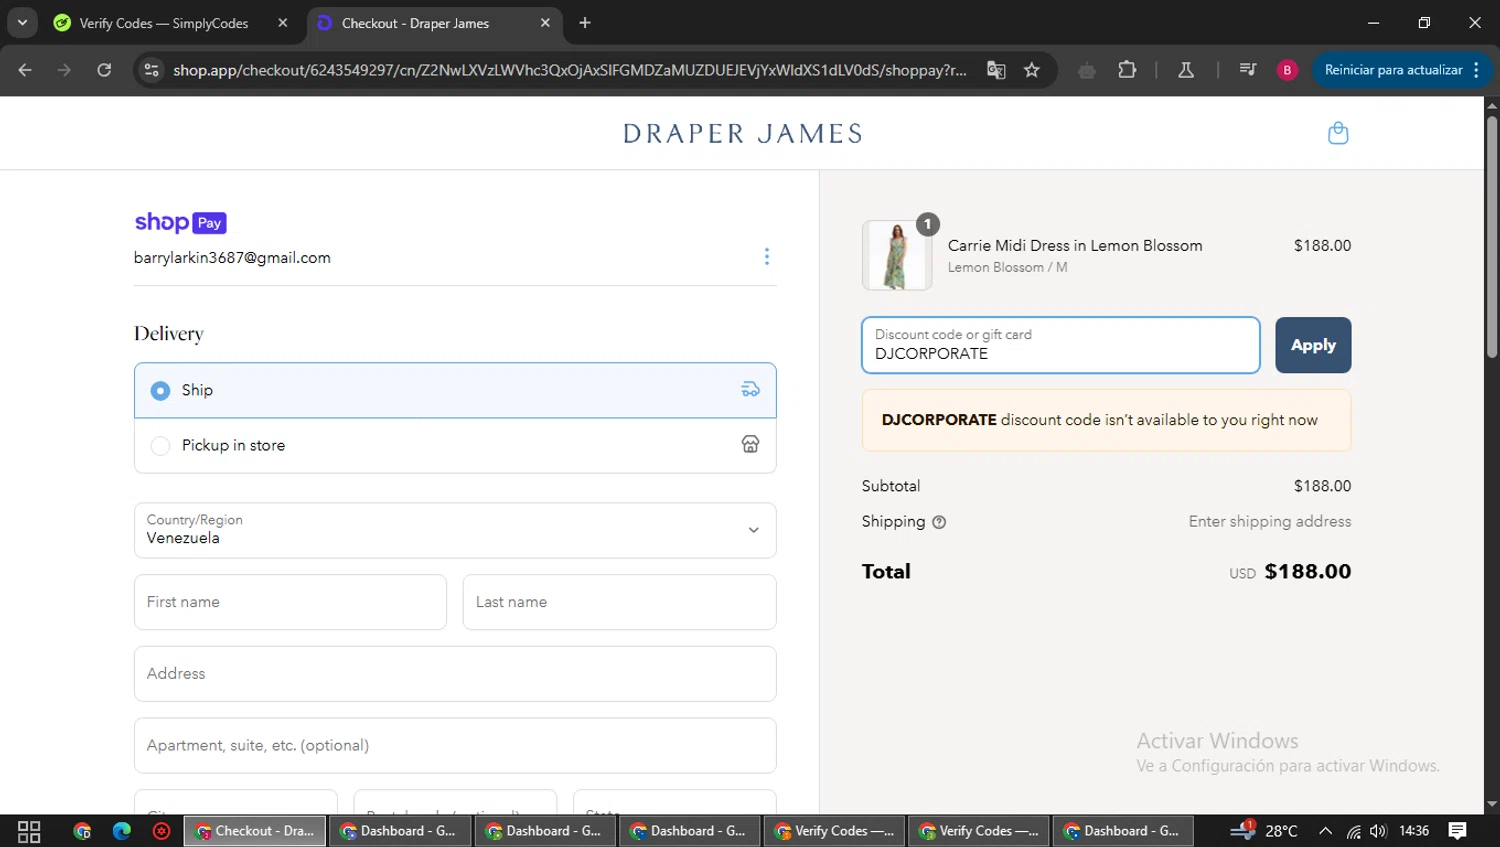Open Chrome Labs flask icon
Screen dimensions: 1500x847
tap(1186, 70)
